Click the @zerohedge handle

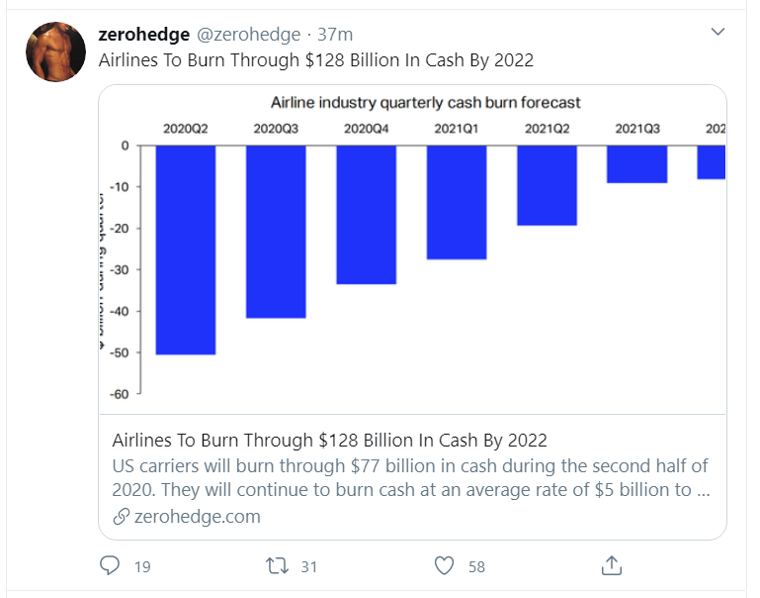coord(248,35)
